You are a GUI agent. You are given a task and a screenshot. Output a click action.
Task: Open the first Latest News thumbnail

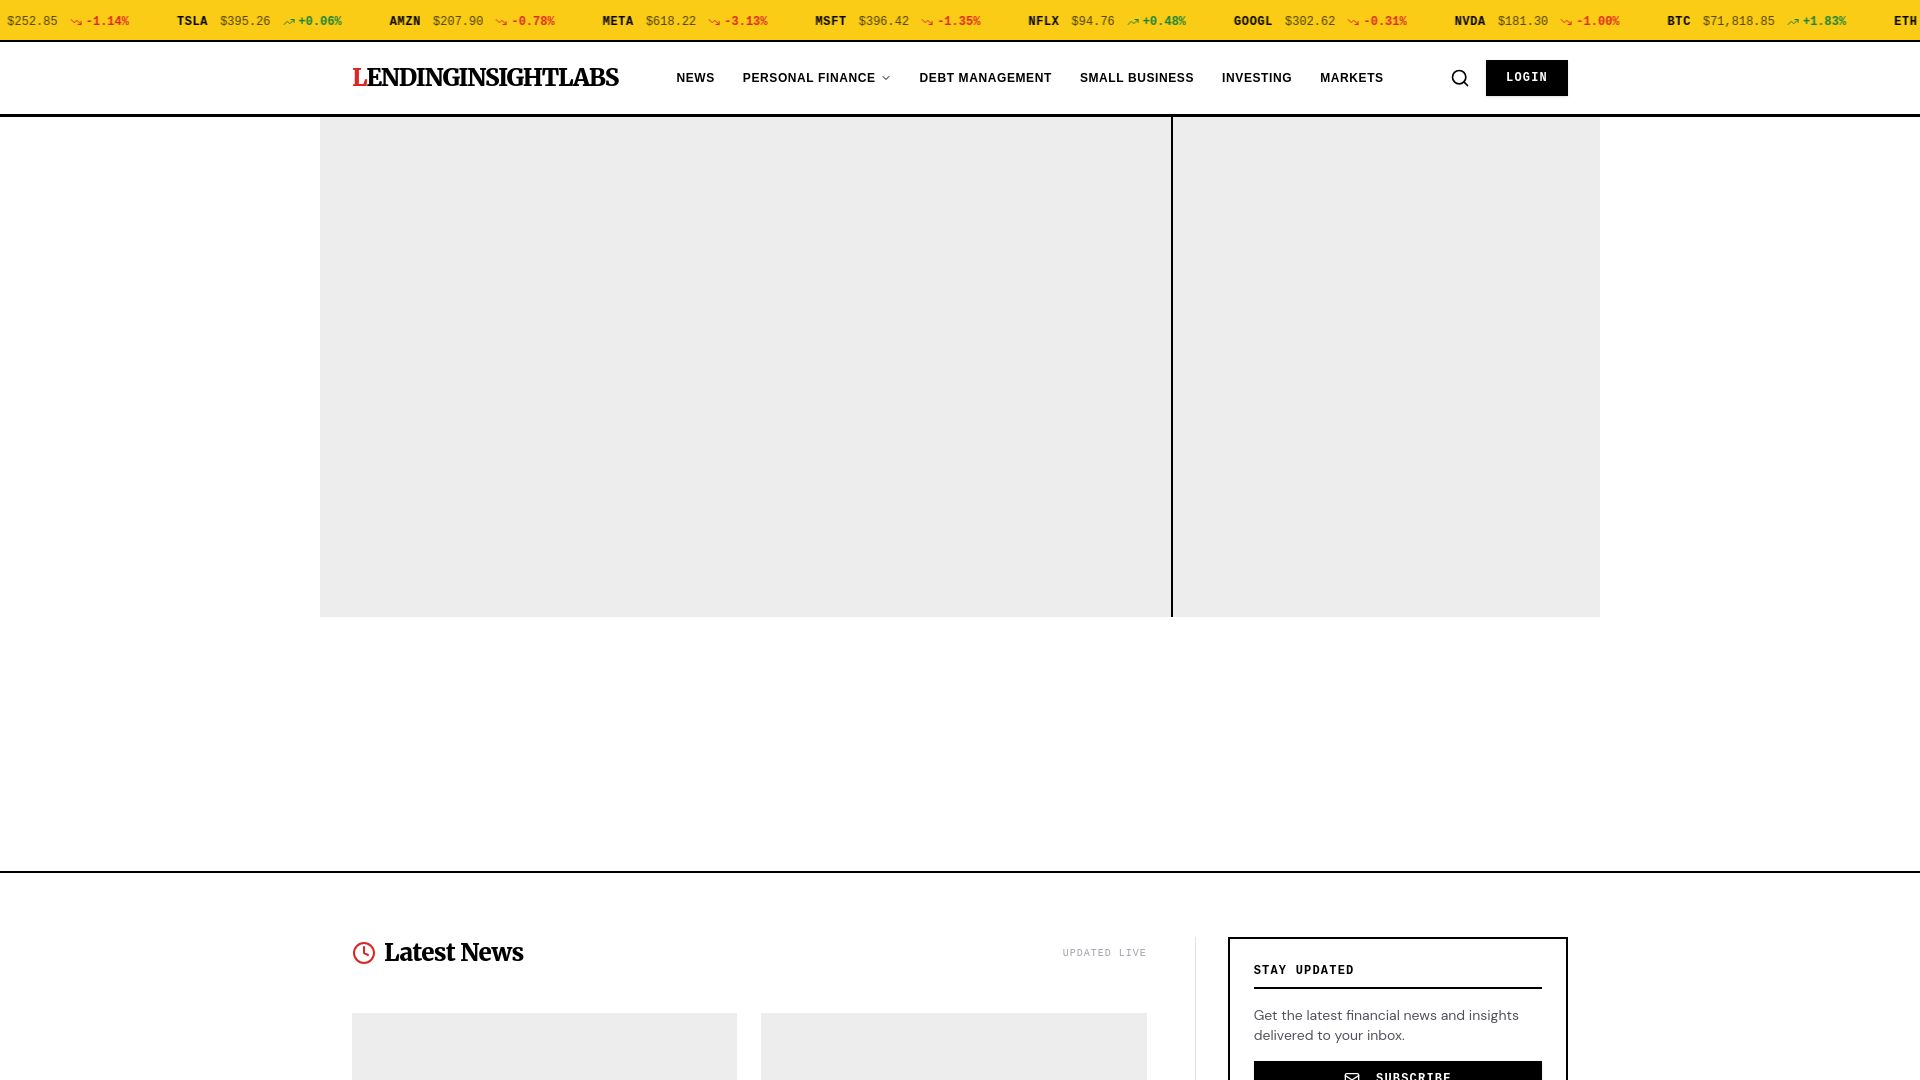(x=544, y=1046)
